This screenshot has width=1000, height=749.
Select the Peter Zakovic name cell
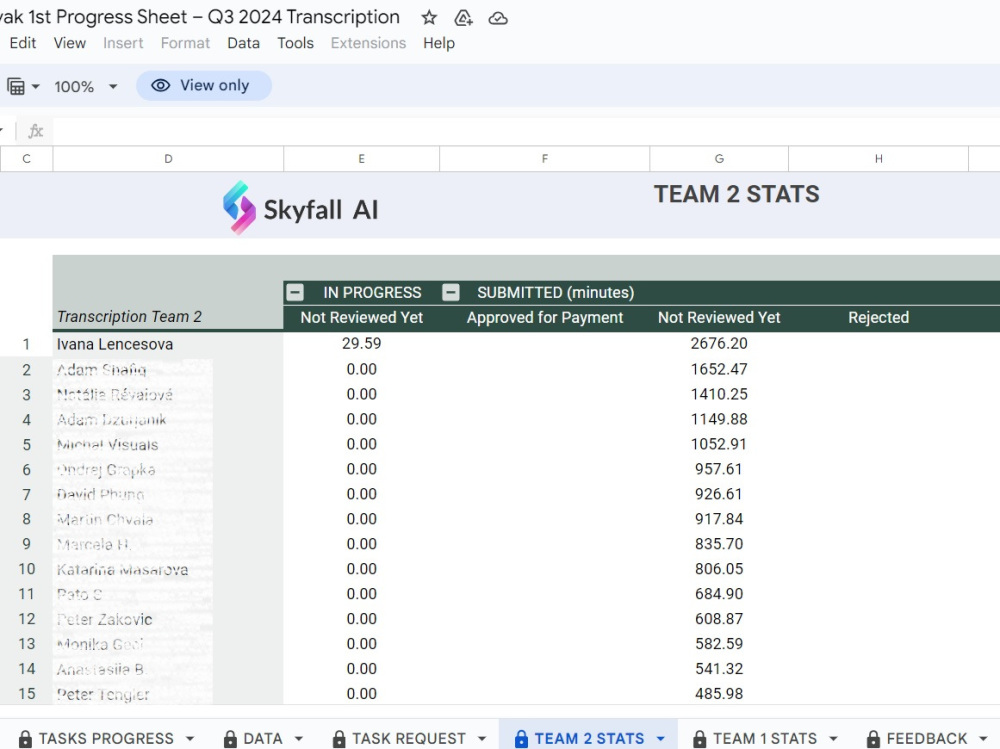pyautogui.click(x=168, y=619)
